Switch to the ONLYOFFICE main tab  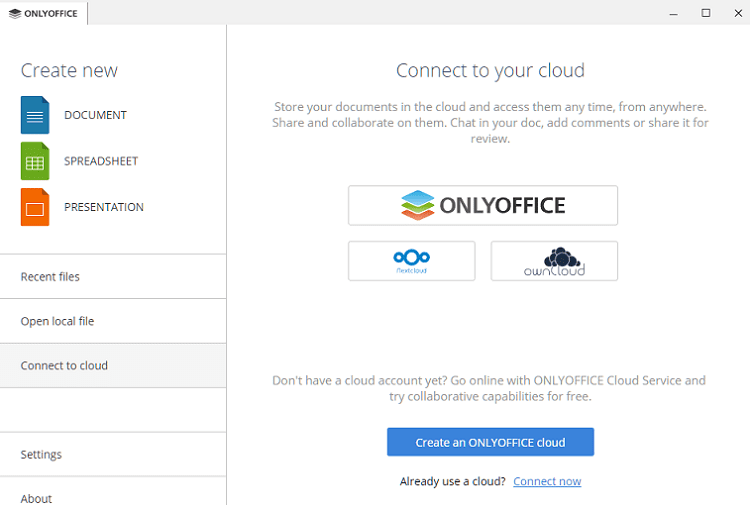point(44,13)
